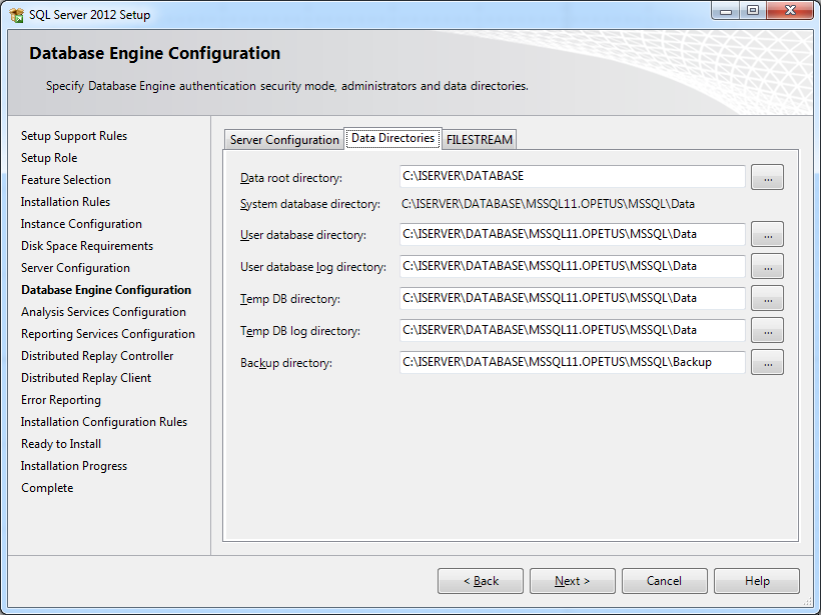Click the Database Engine Configuration sidebar step

coord(106,290)
